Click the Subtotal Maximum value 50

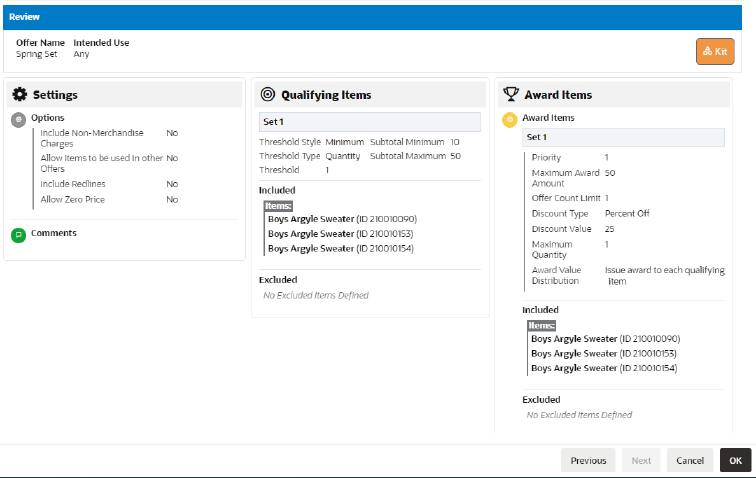tap(456, 156)
